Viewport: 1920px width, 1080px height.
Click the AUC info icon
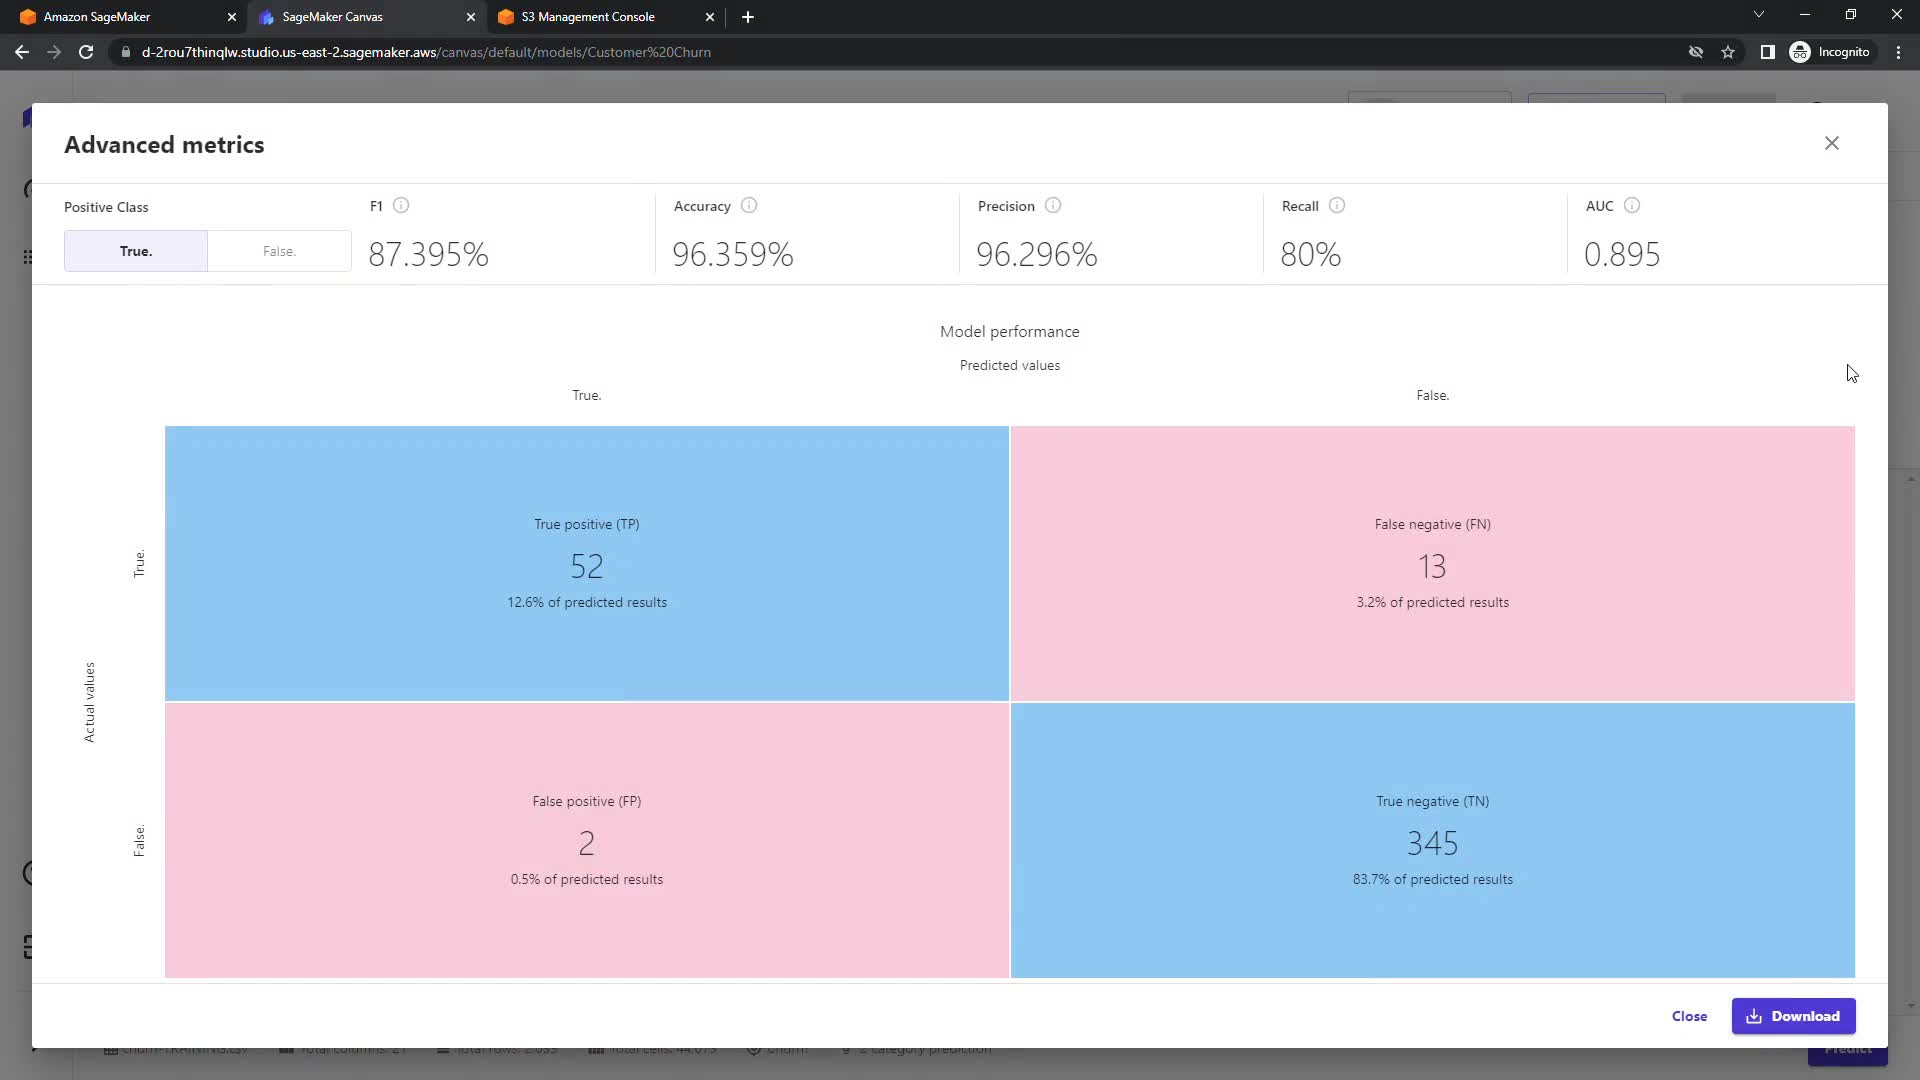pos(1632,205)
